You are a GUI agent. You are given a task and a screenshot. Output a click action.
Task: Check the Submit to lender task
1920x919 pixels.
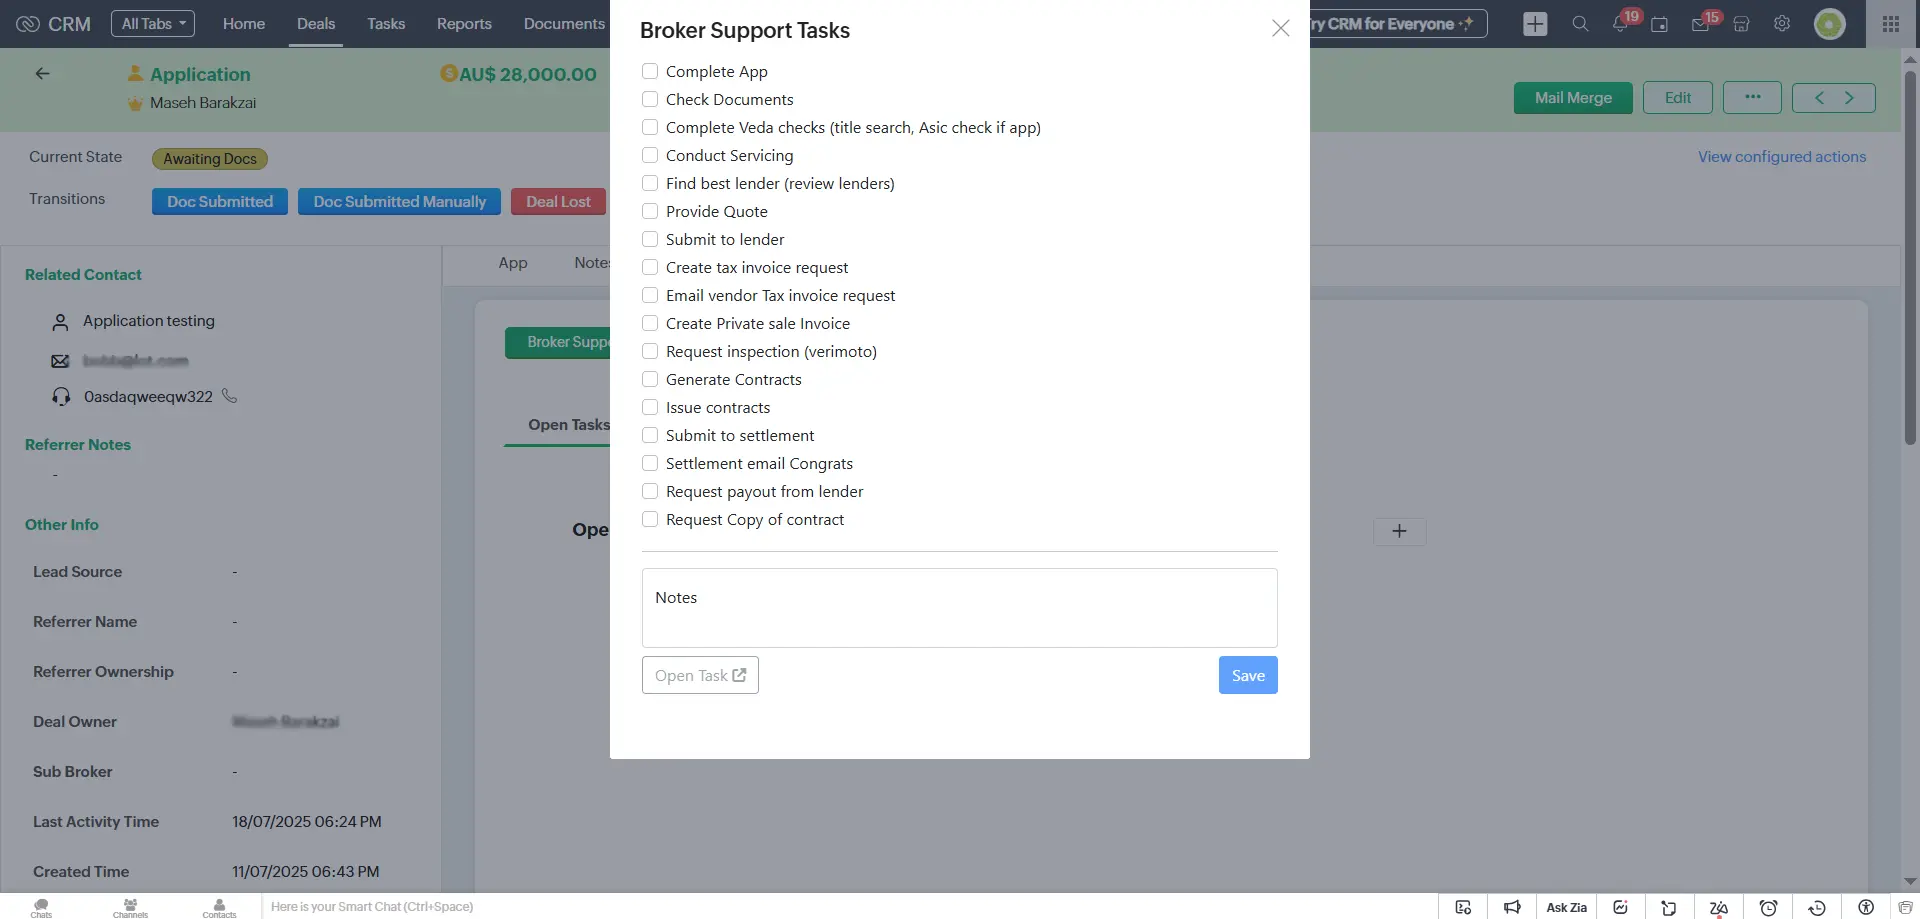click(x=650, y=239)
